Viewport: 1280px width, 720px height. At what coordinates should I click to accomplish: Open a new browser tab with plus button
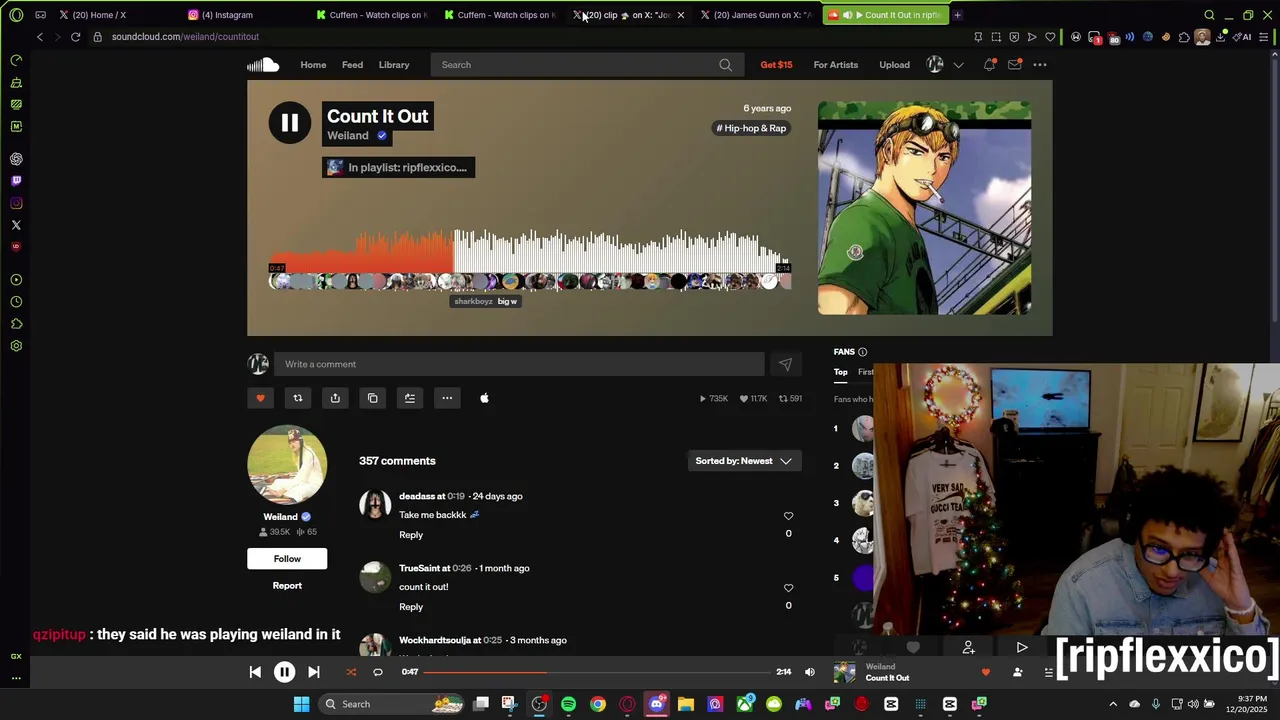957,15
